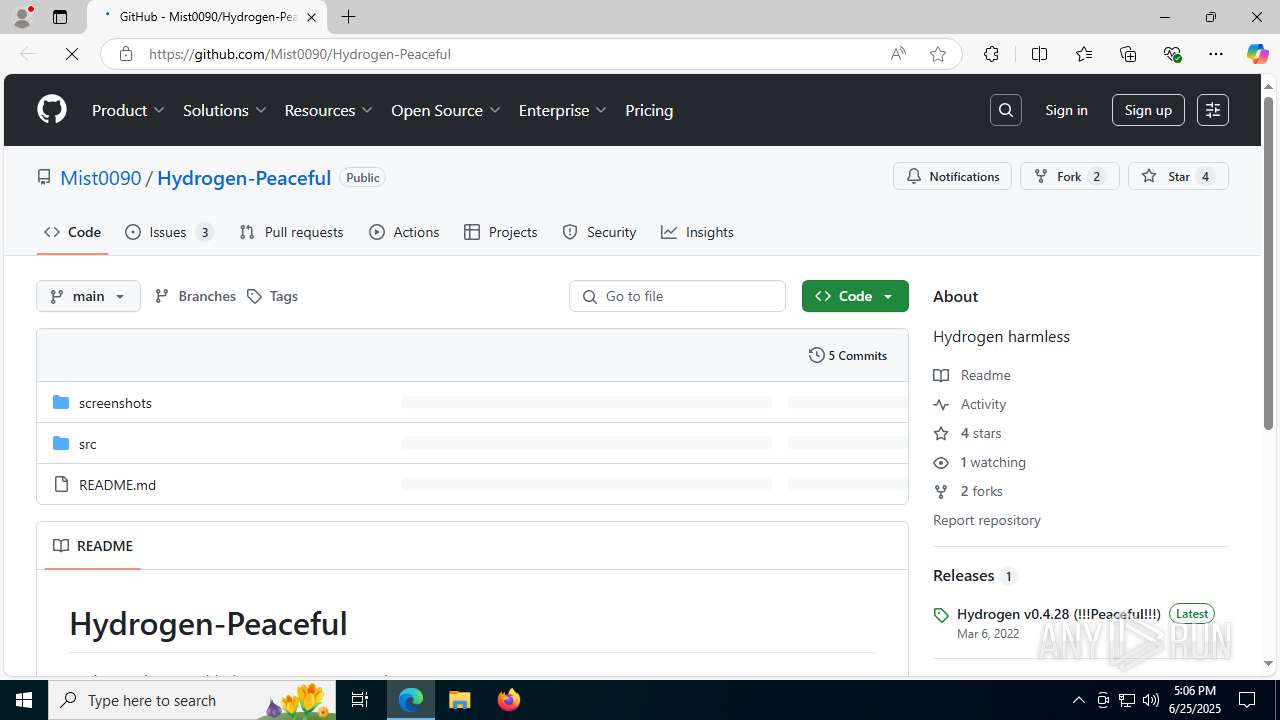This screenshot has height=720, width=1280.
Task: Open the Collections icon
Action: pos(1128,54)
